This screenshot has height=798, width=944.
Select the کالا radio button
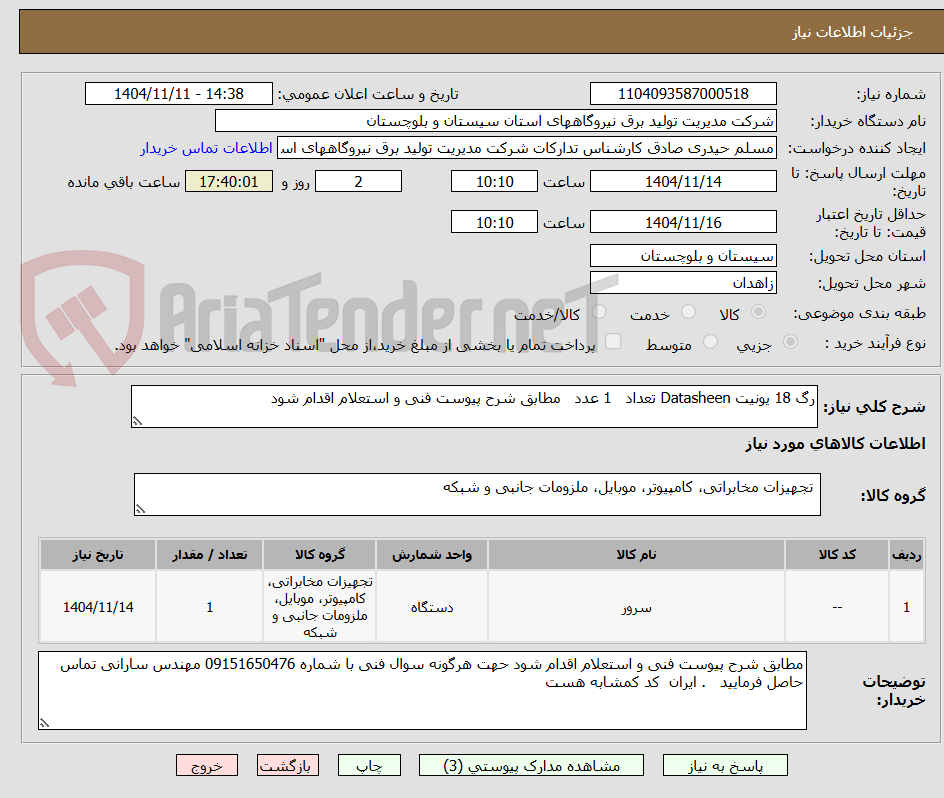point(759,312)
